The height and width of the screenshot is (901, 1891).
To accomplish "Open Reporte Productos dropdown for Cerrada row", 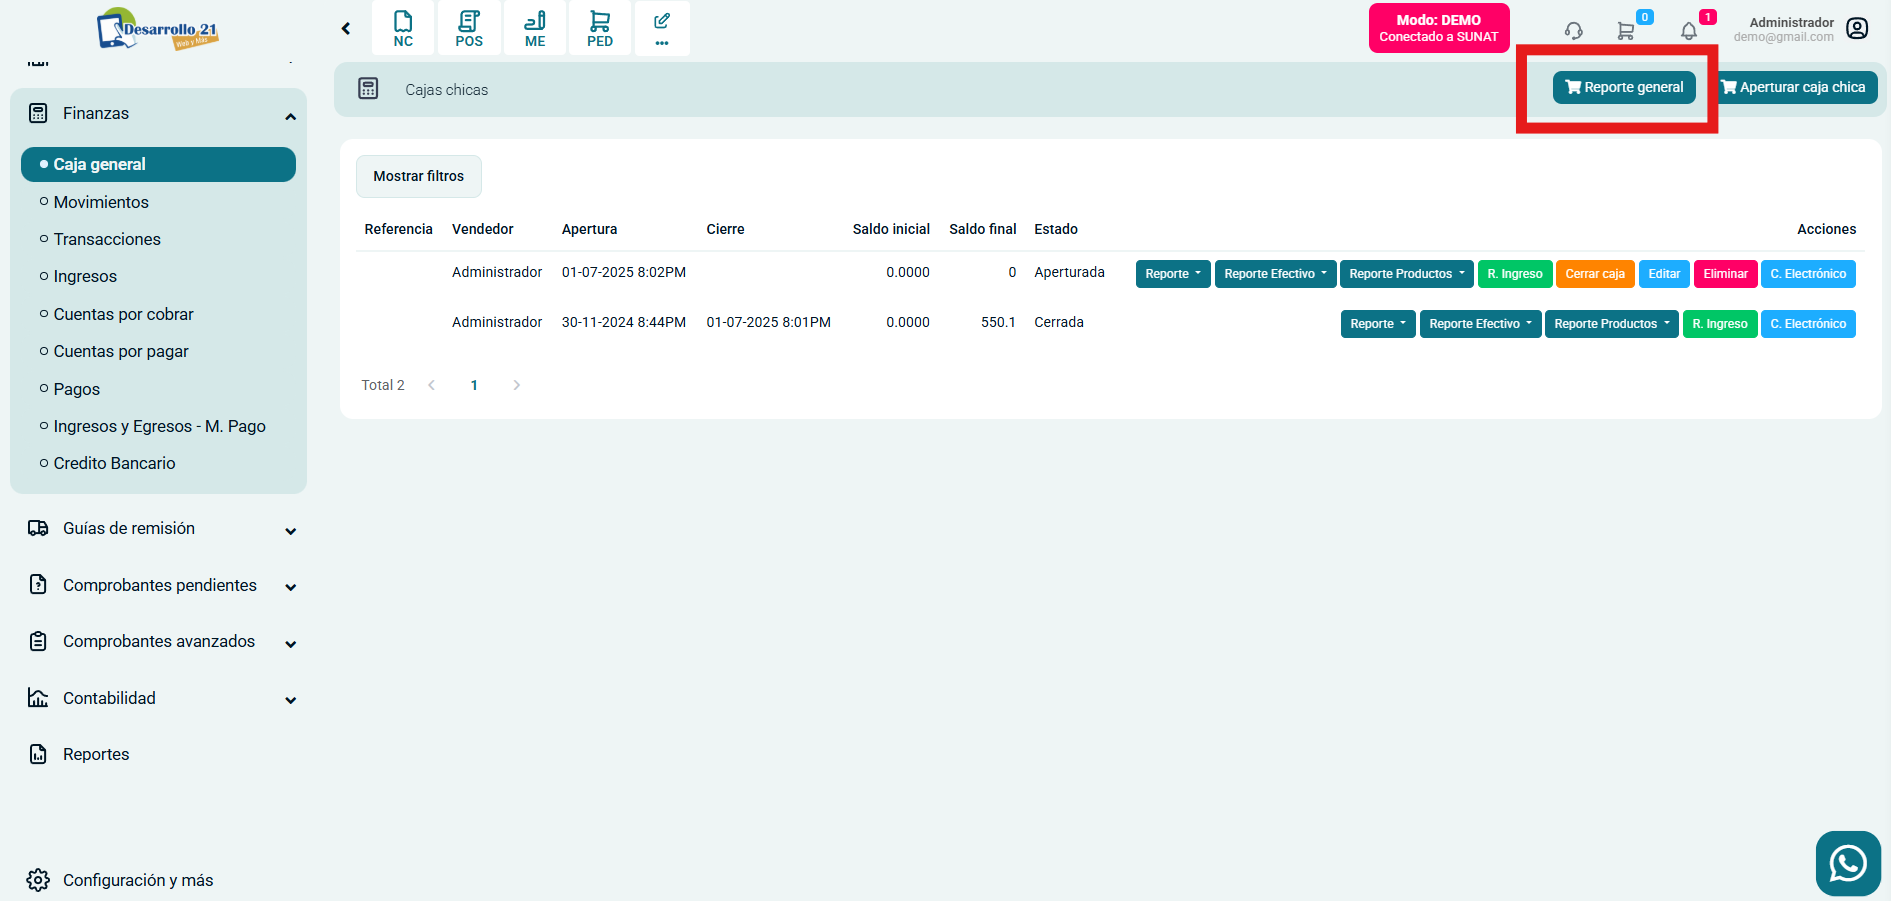I will click(x=1611, y=324).
